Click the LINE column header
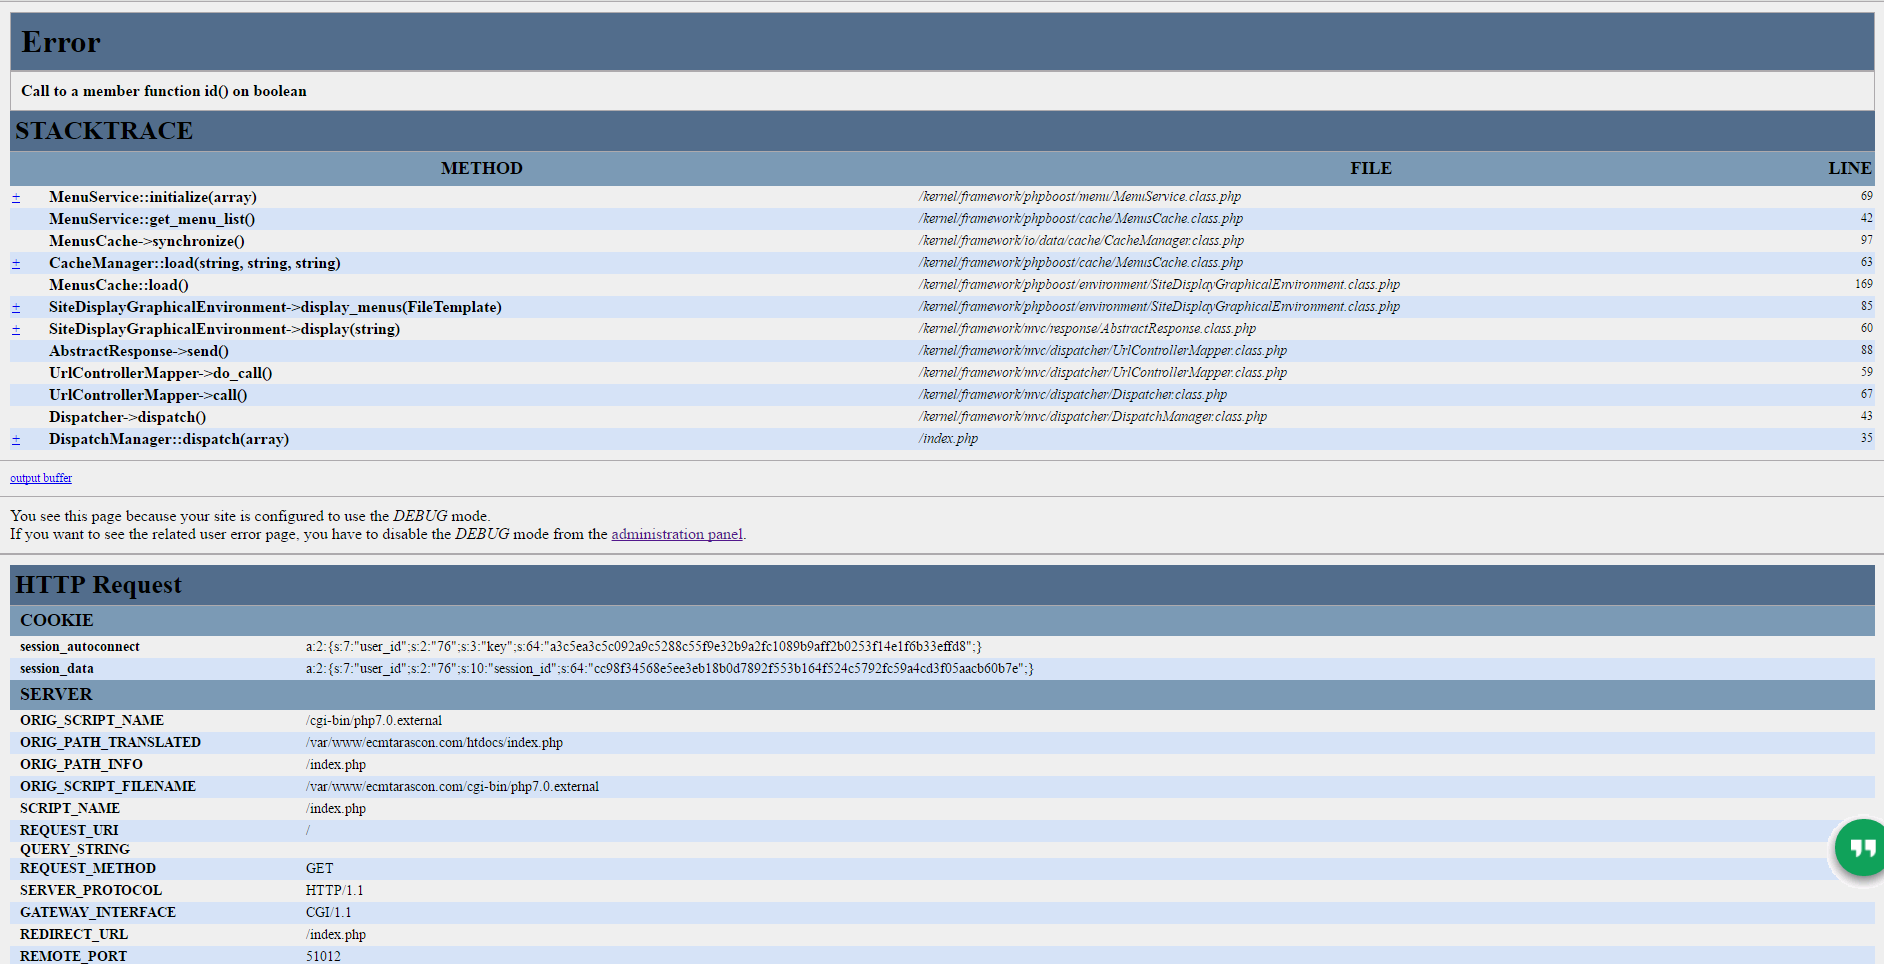The width and height of the screenshot is (1884, 964). click(1849, 168)
